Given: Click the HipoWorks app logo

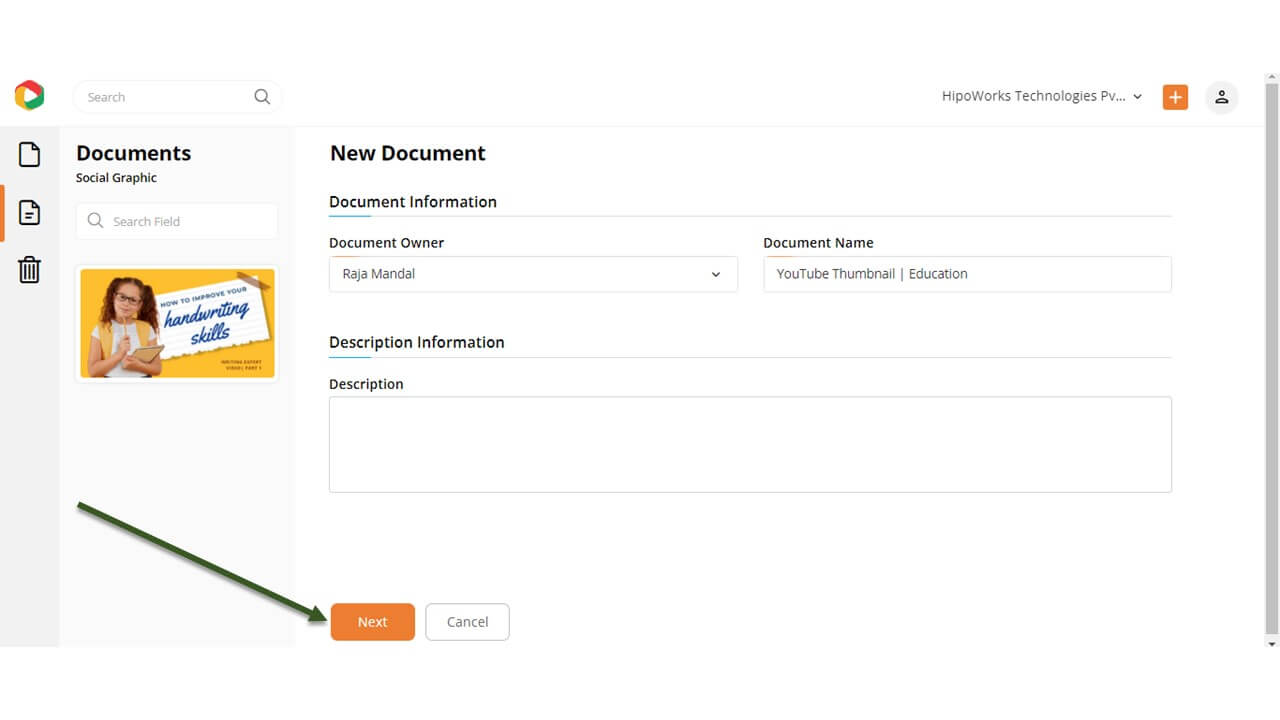Looking at the screenshot, I should pos(29,96).
